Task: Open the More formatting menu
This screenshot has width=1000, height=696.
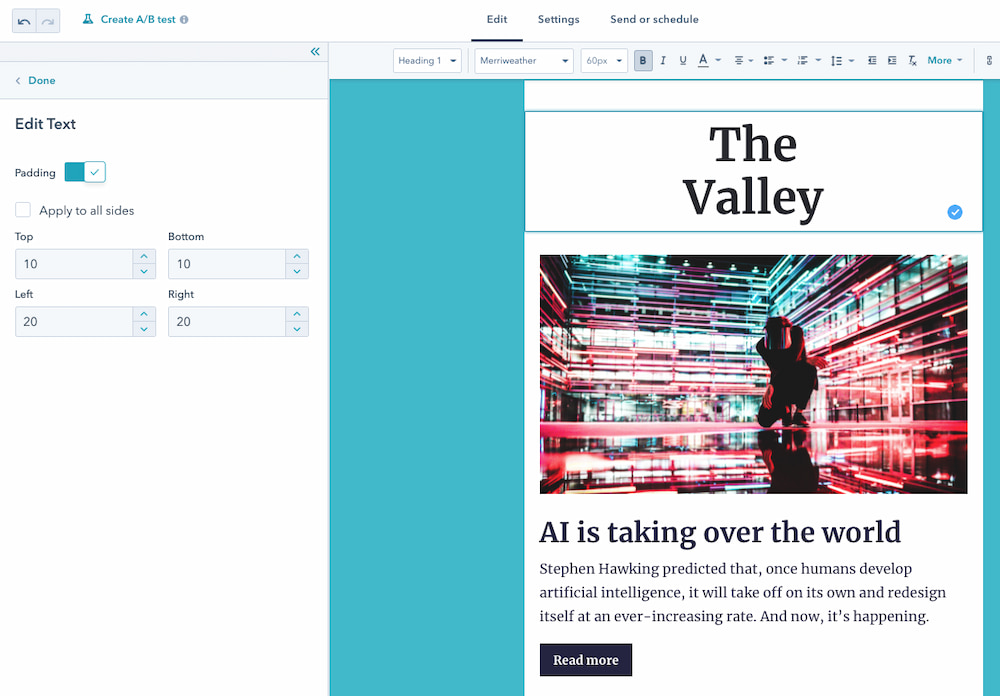Action: [941, 60]
